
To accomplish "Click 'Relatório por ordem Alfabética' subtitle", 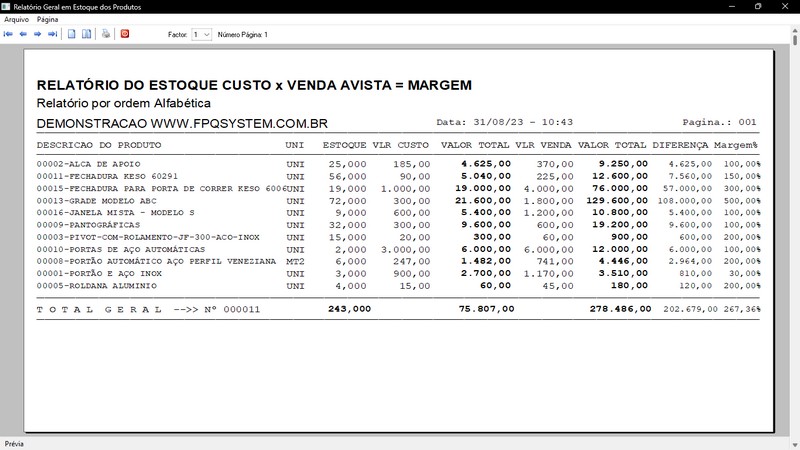I will click(123, 103).
